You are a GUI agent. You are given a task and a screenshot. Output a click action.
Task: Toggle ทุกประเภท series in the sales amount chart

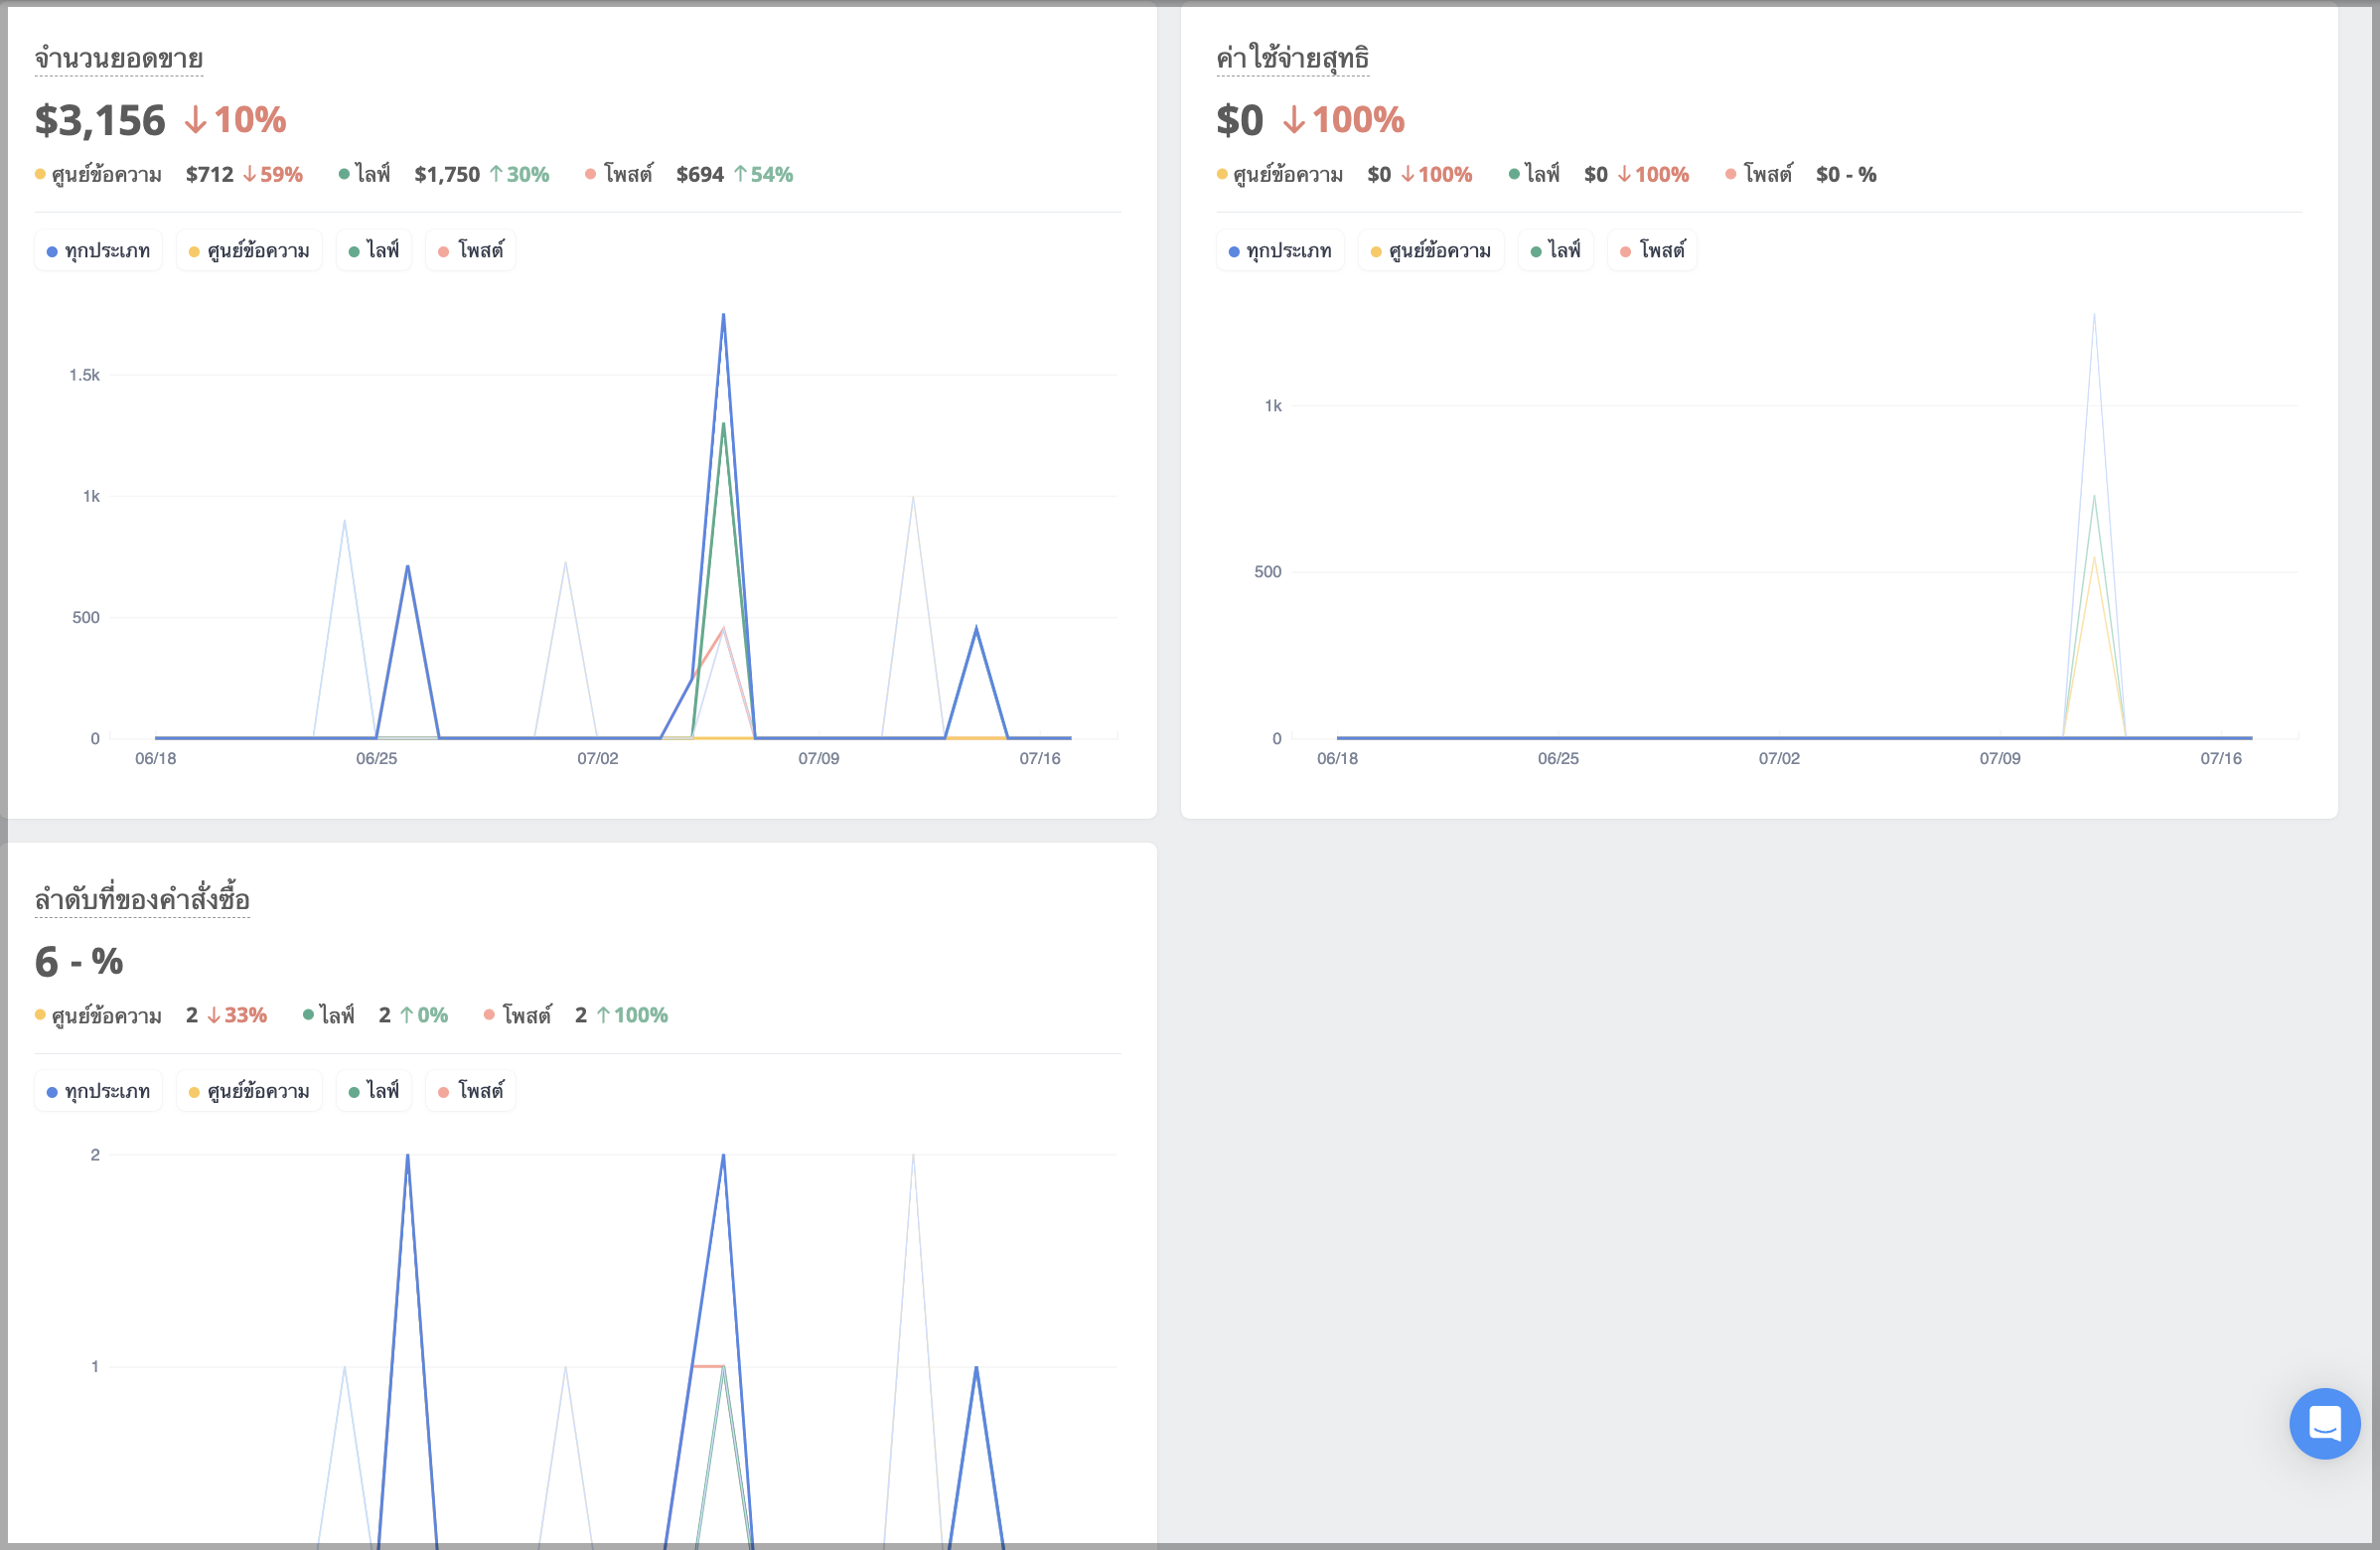(x=98, y=250)
